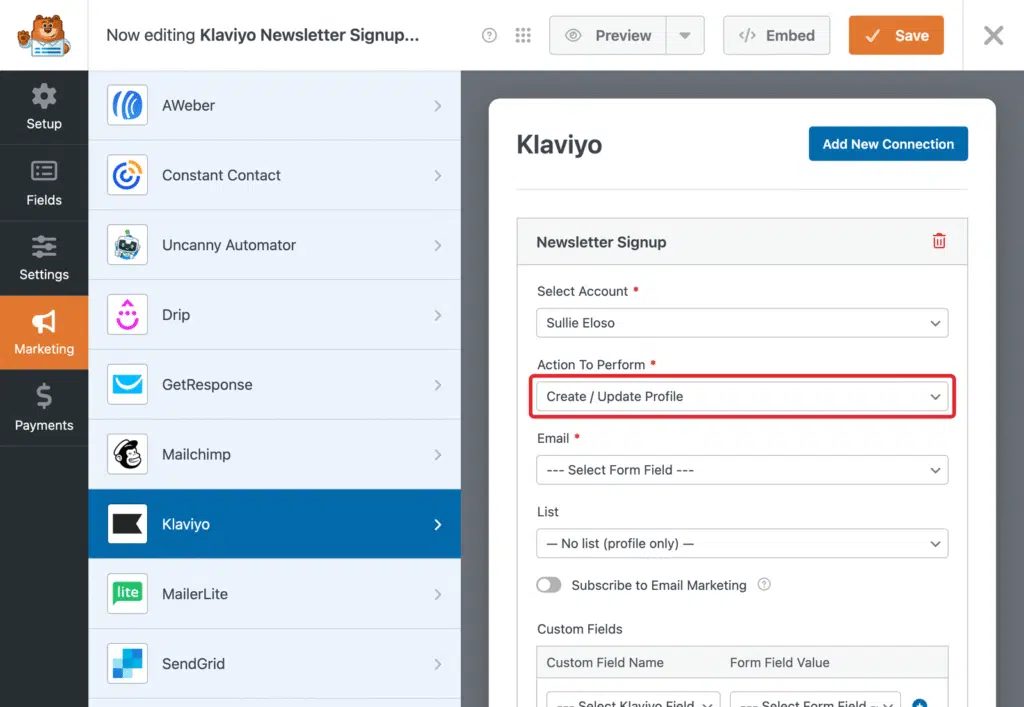Image resolution: width=1024 pixels, height=707 pixels.
Task: Open the Select Account dropdown
Action: click(742, 323)
